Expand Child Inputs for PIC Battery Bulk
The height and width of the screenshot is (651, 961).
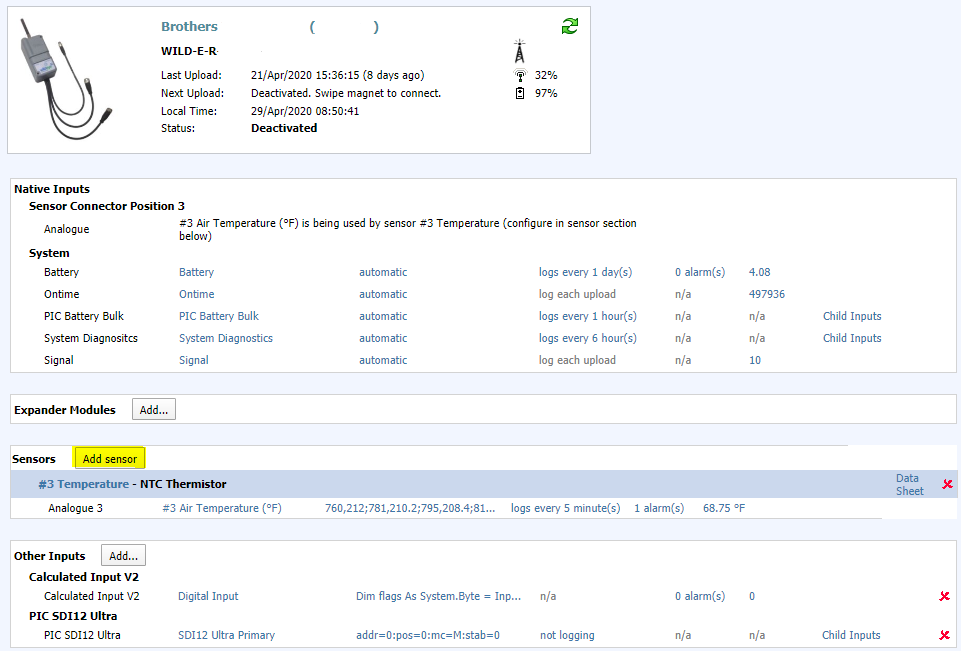tap(852, 316)
